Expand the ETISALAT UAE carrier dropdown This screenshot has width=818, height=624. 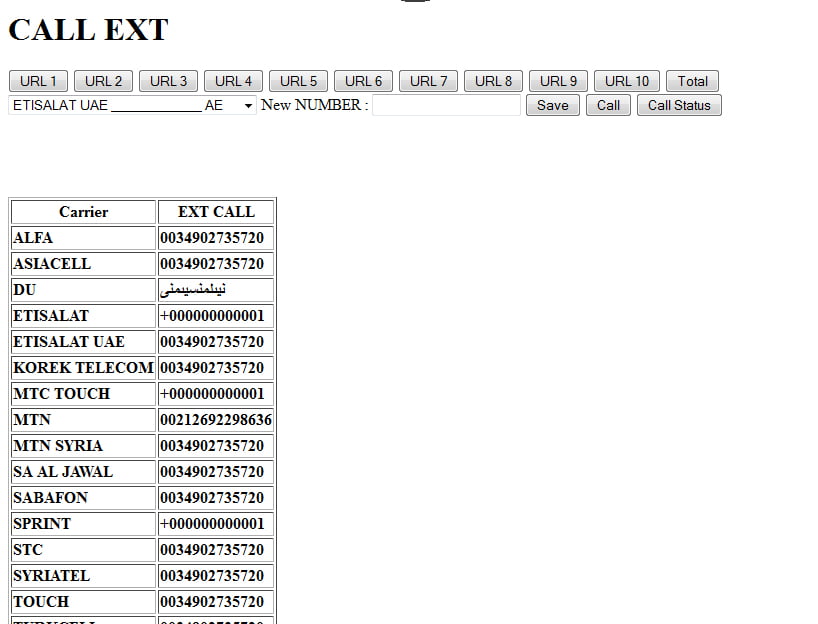pyautogui.click(x=132, y=105)
